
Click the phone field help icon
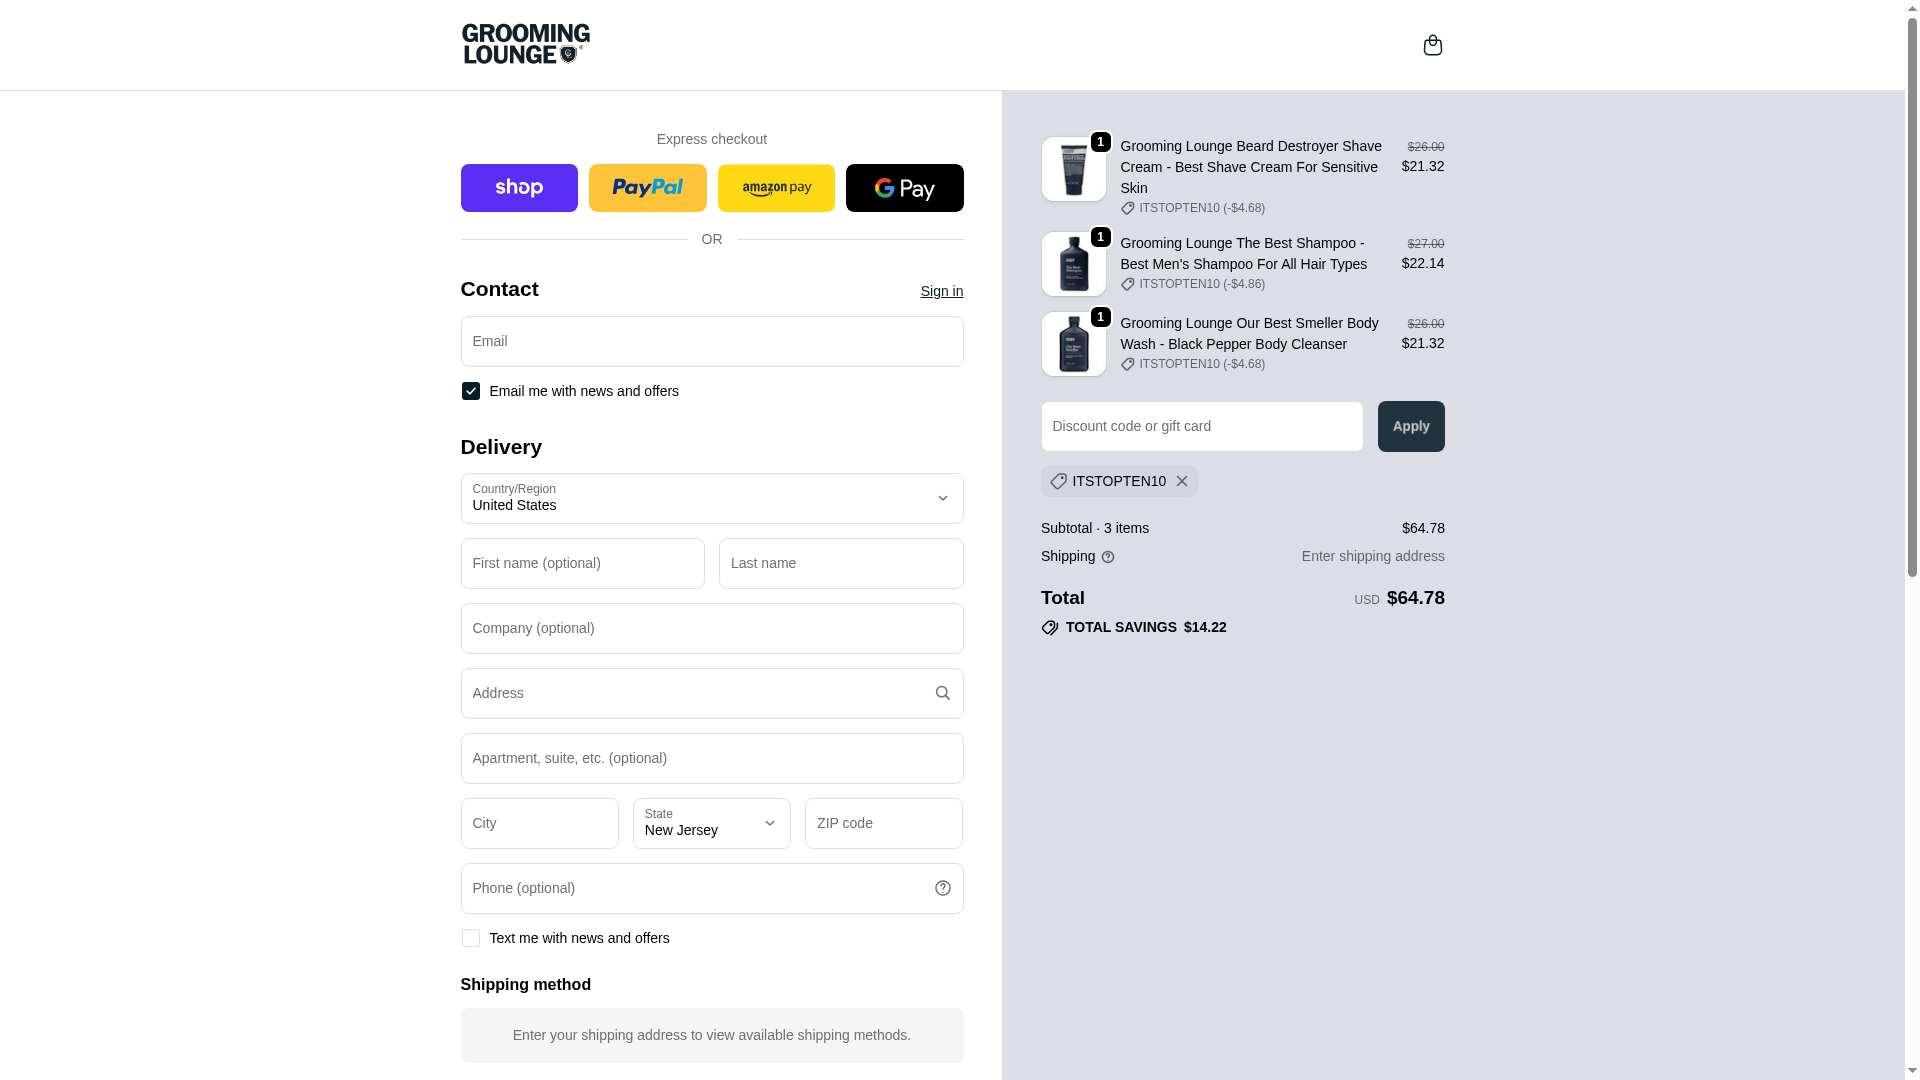[x=942, y=888]
